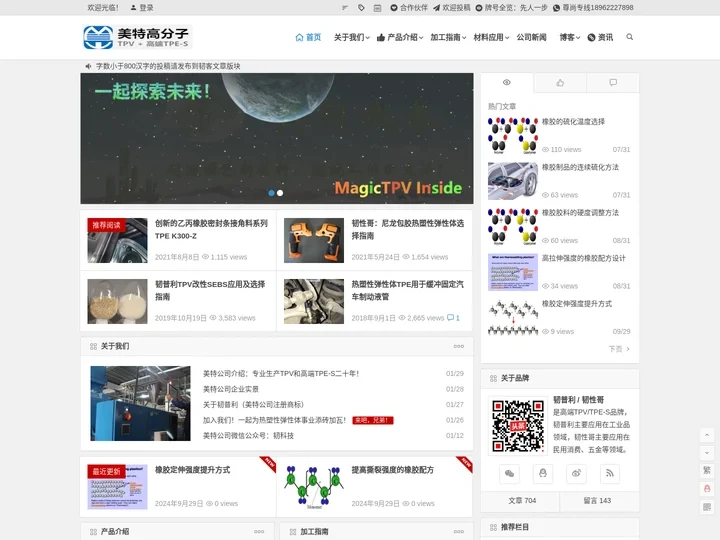Open 美特公司介绍：专业生产TPV和高端TPE-S二十年
The width and height of the screenshot is (720, 540).
281,374
